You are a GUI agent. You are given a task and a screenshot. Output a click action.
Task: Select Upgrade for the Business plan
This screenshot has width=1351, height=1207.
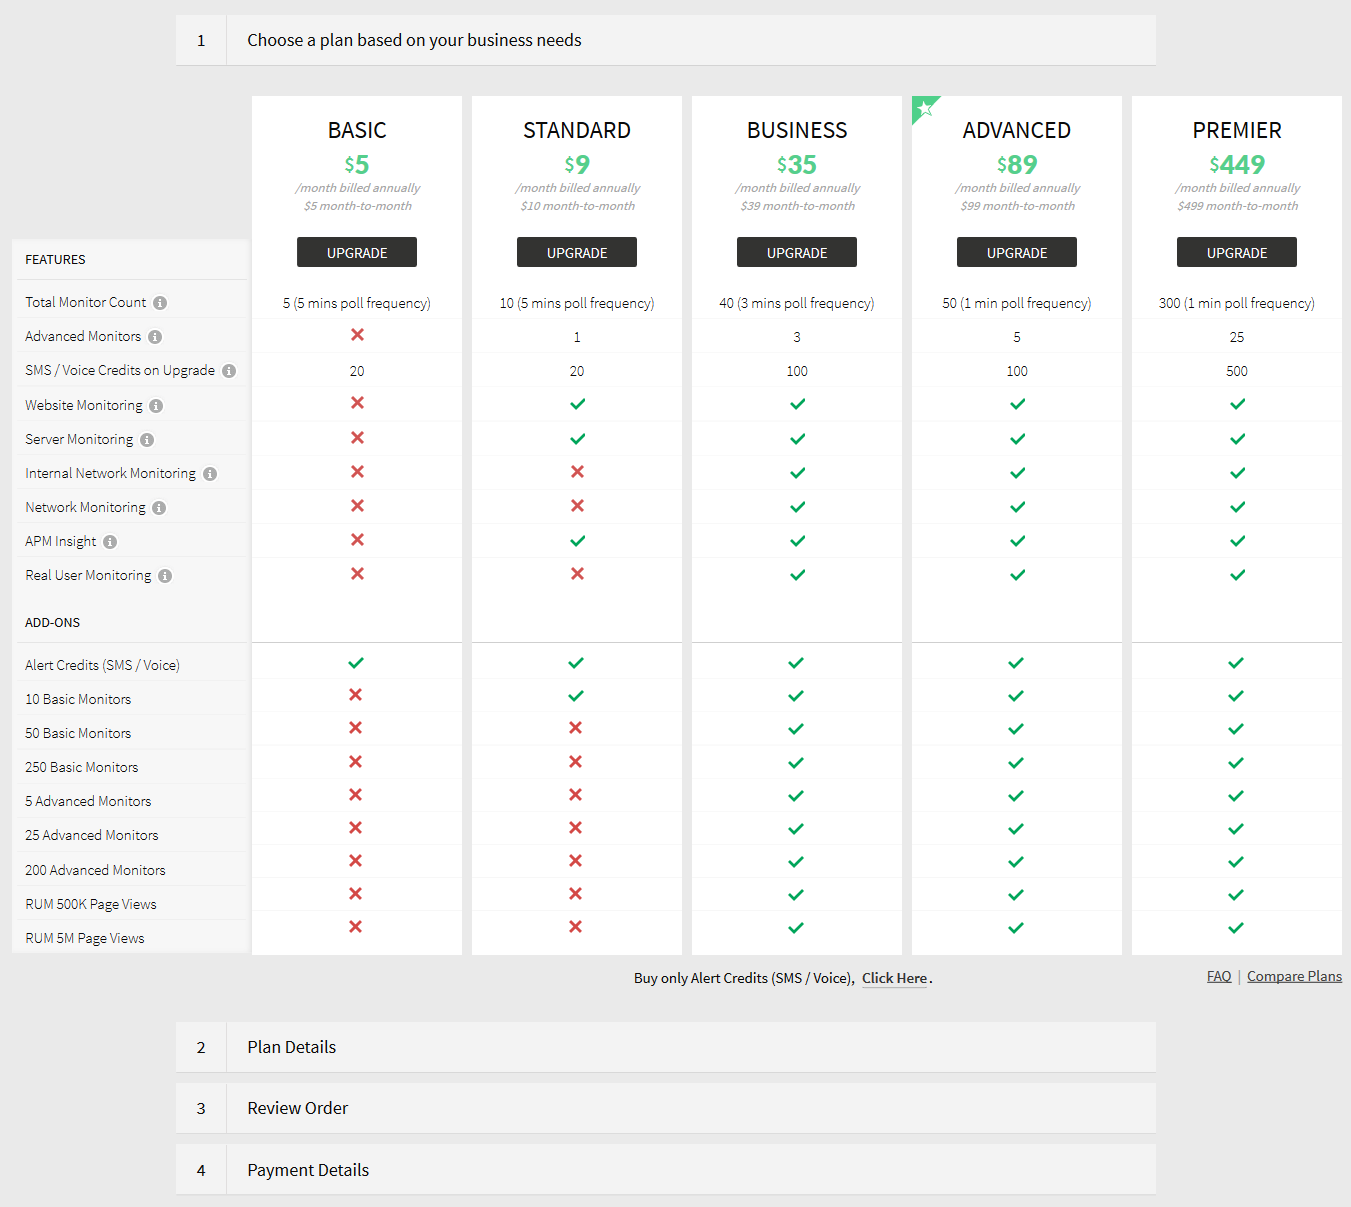(x=797, y=253)
